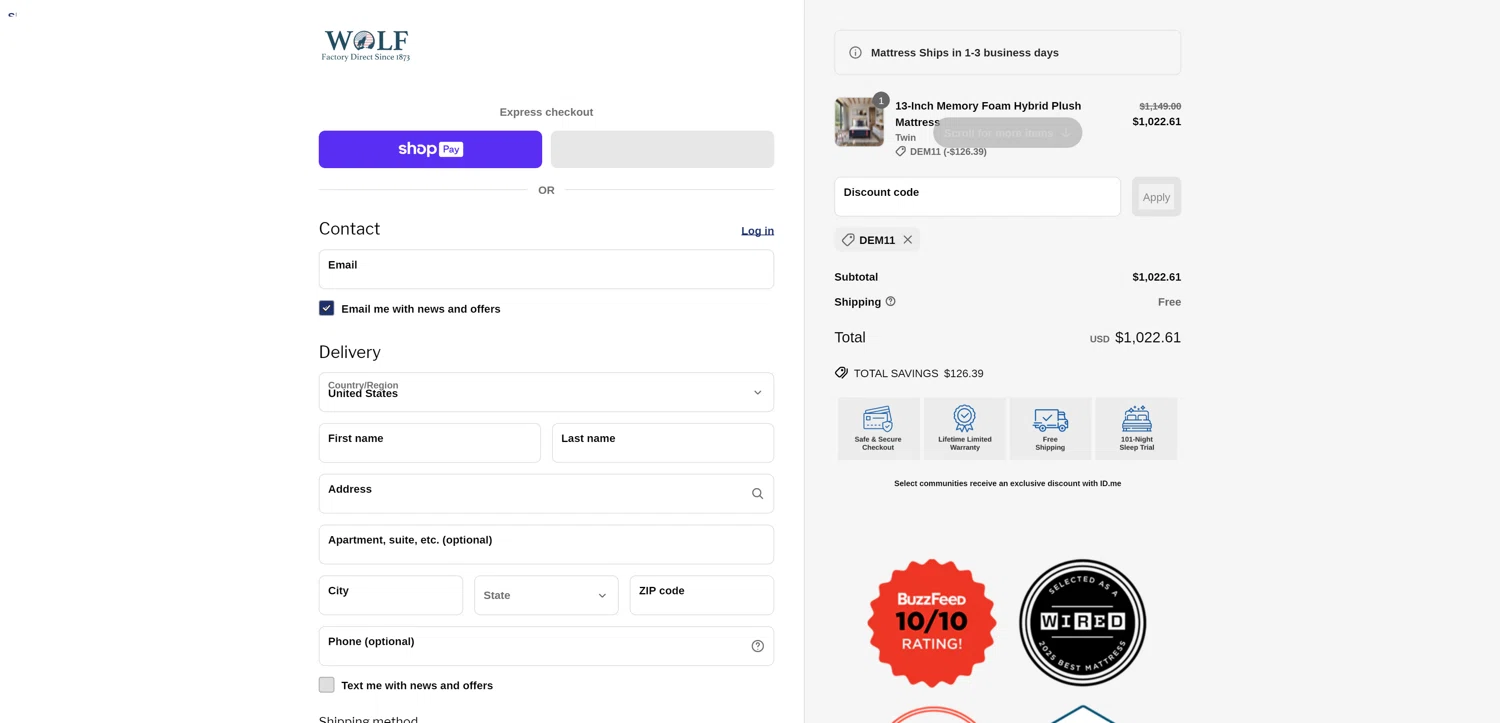Click the phone field help question icon
This screenshot has height=723, width=1500.
pyautogui.click(x=757, y=646)
